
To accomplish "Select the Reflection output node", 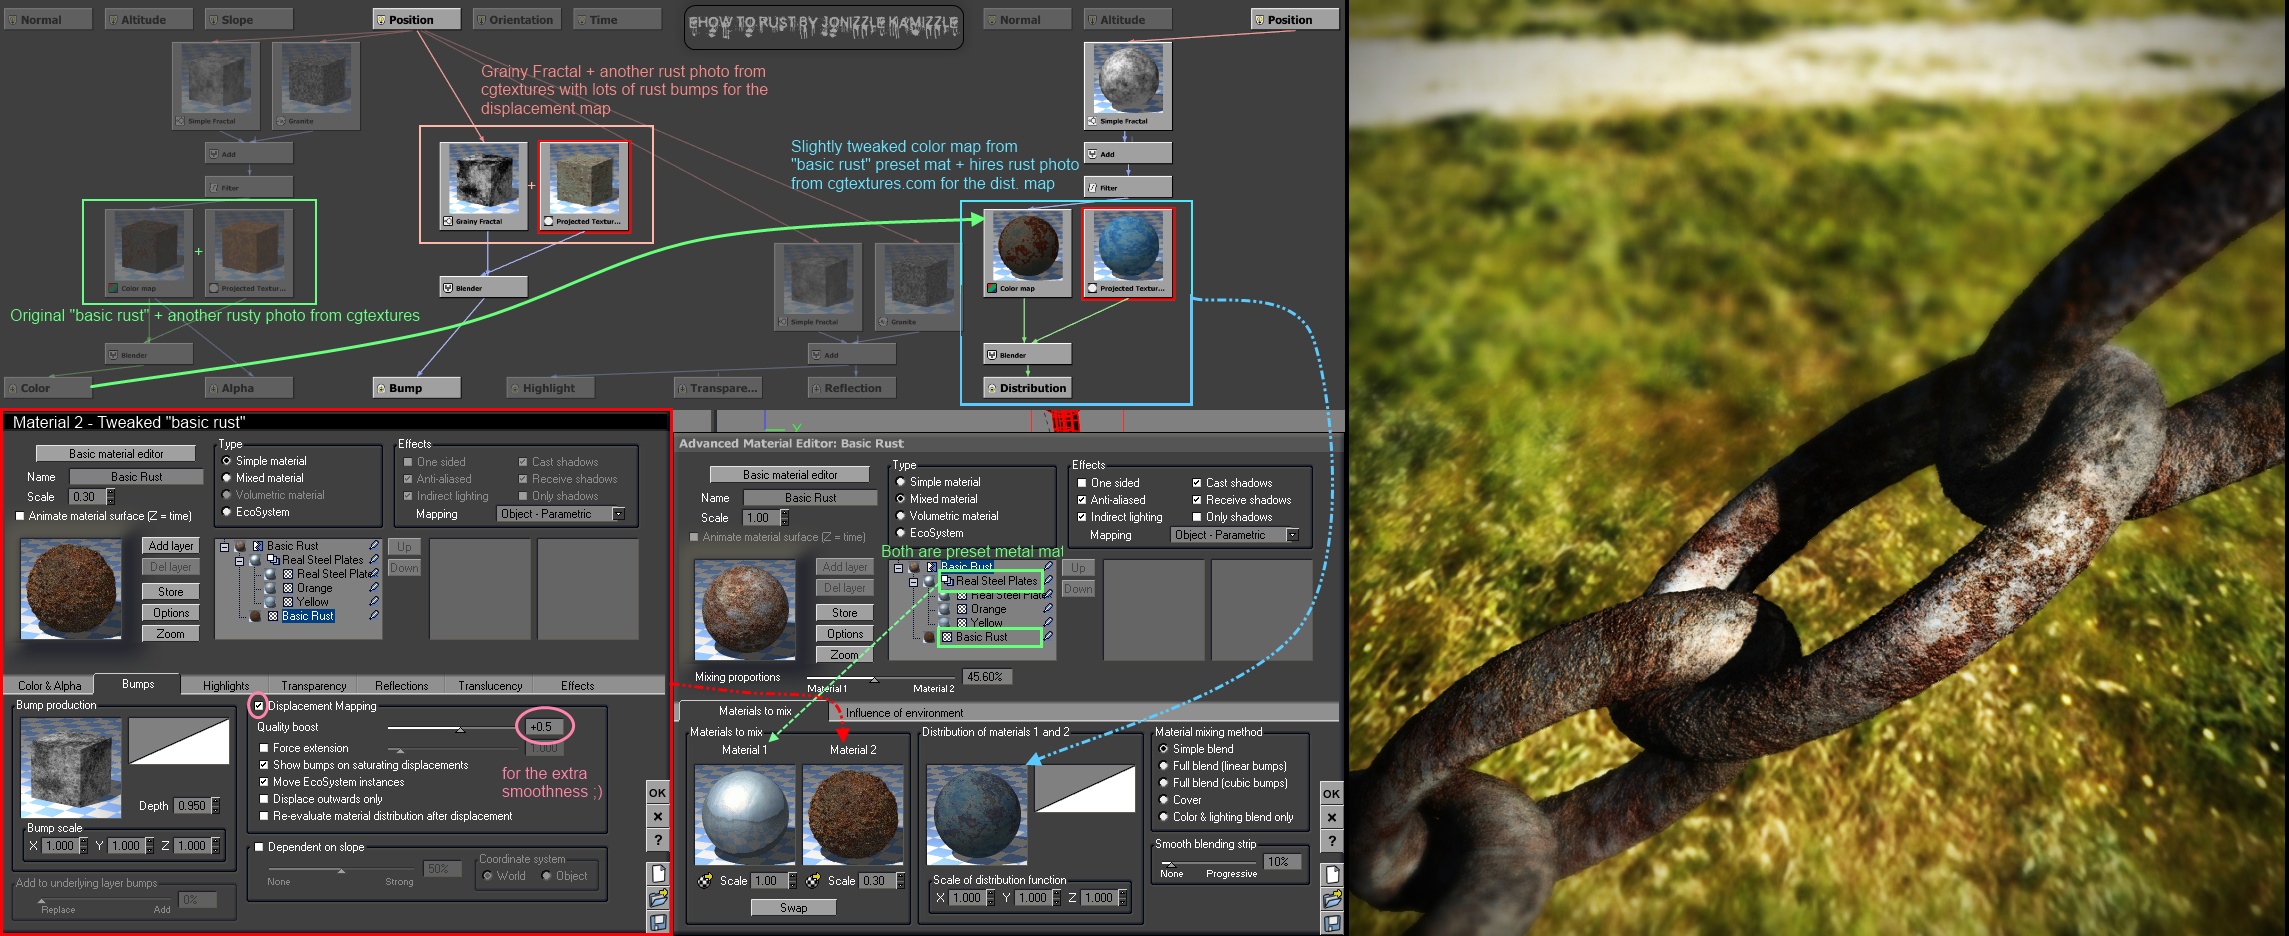I will [852, 388].
